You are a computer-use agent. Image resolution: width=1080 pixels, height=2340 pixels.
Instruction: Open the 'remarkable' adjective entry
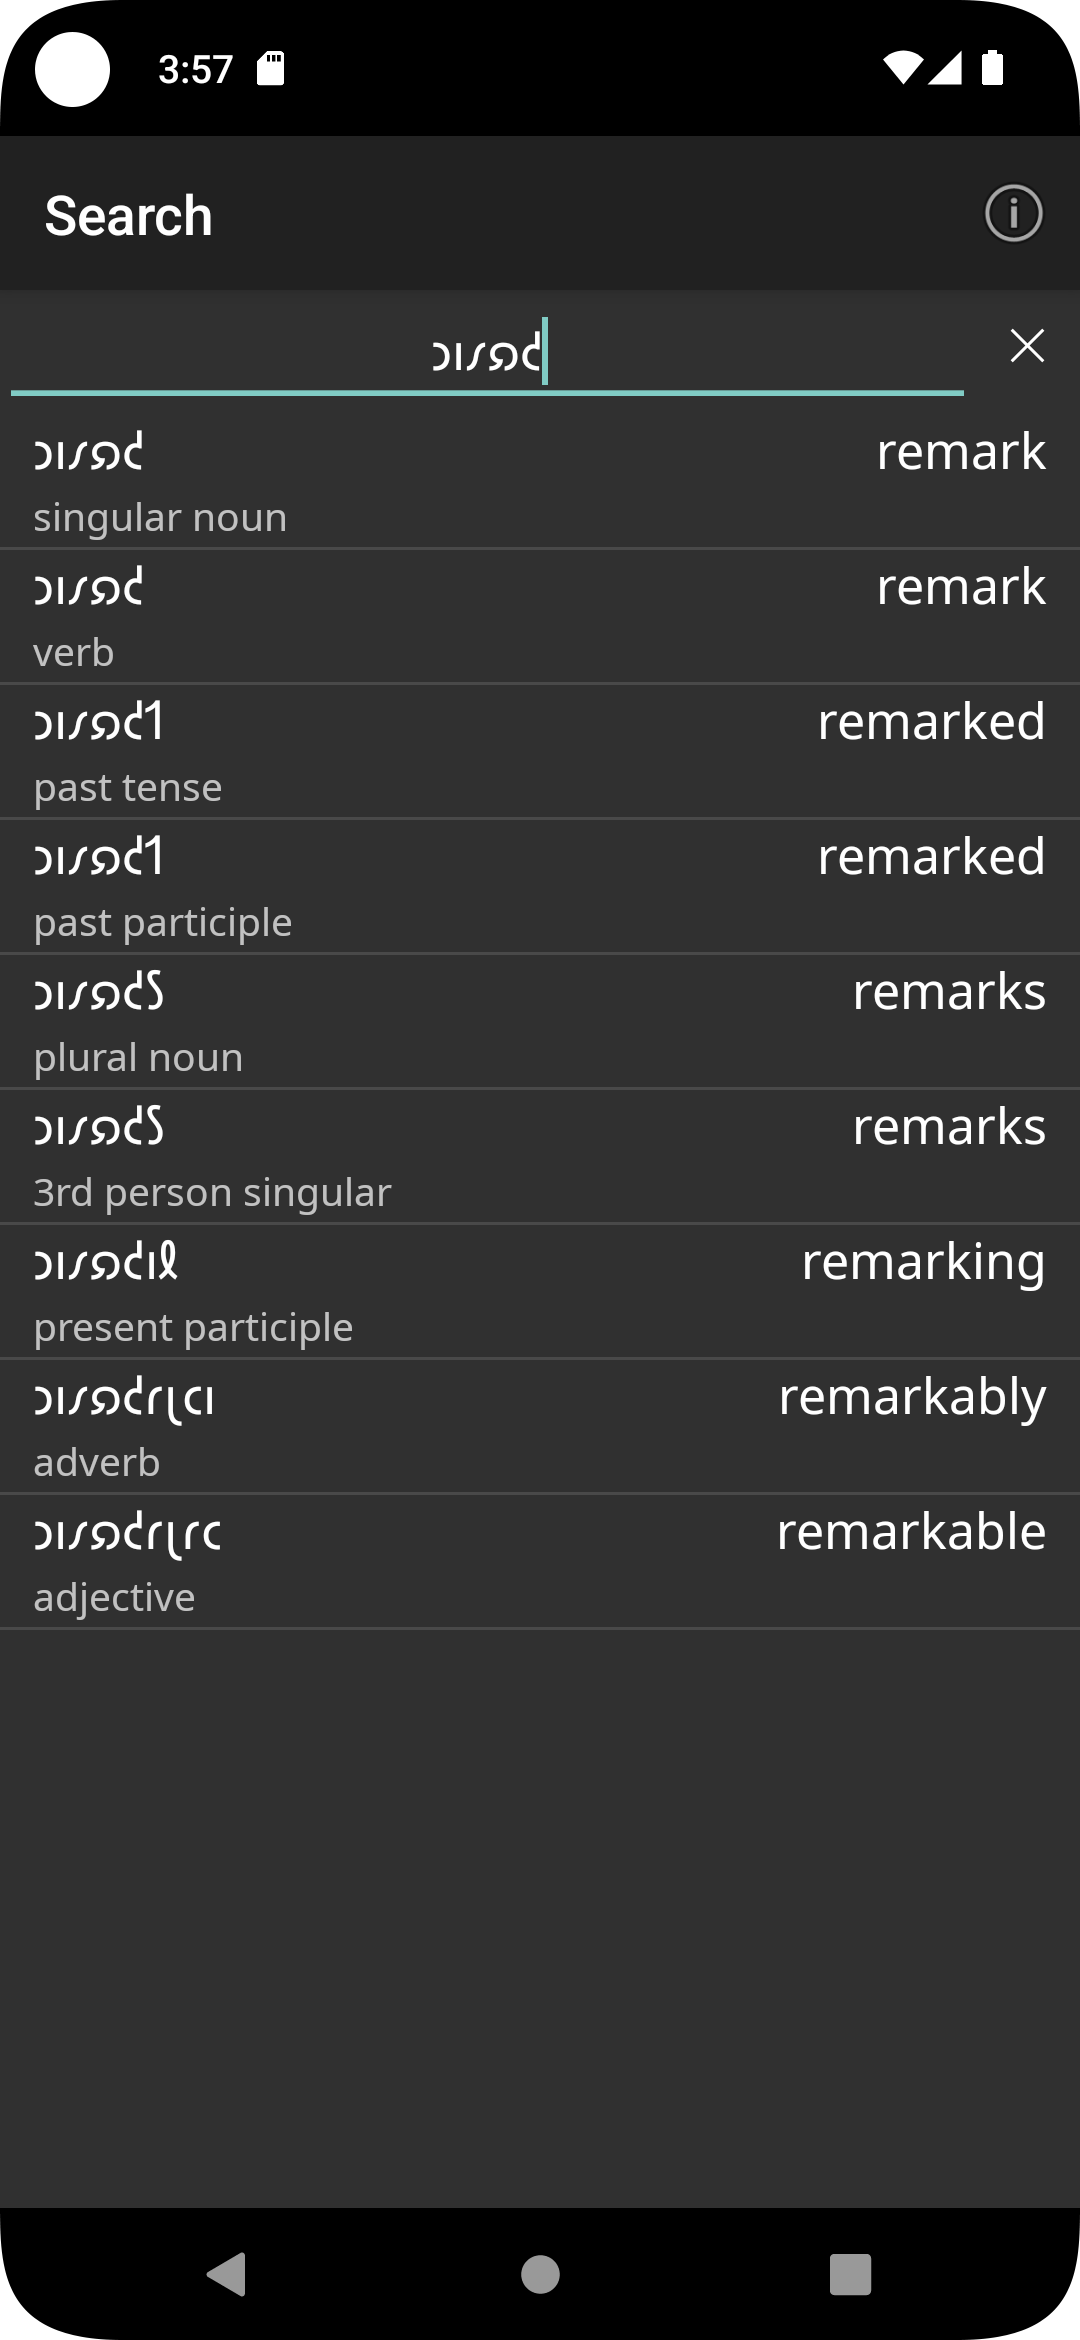[540, 1562]
